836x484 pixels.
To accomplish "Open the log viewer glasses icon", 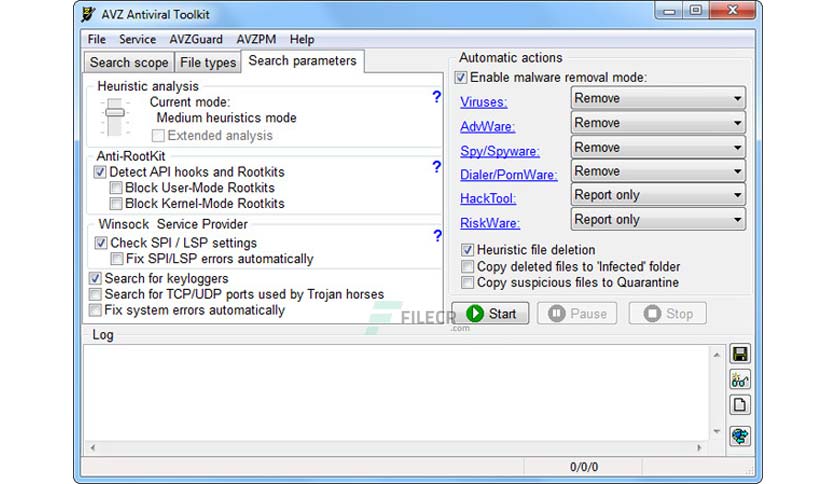I will click(x=739, y=380).
